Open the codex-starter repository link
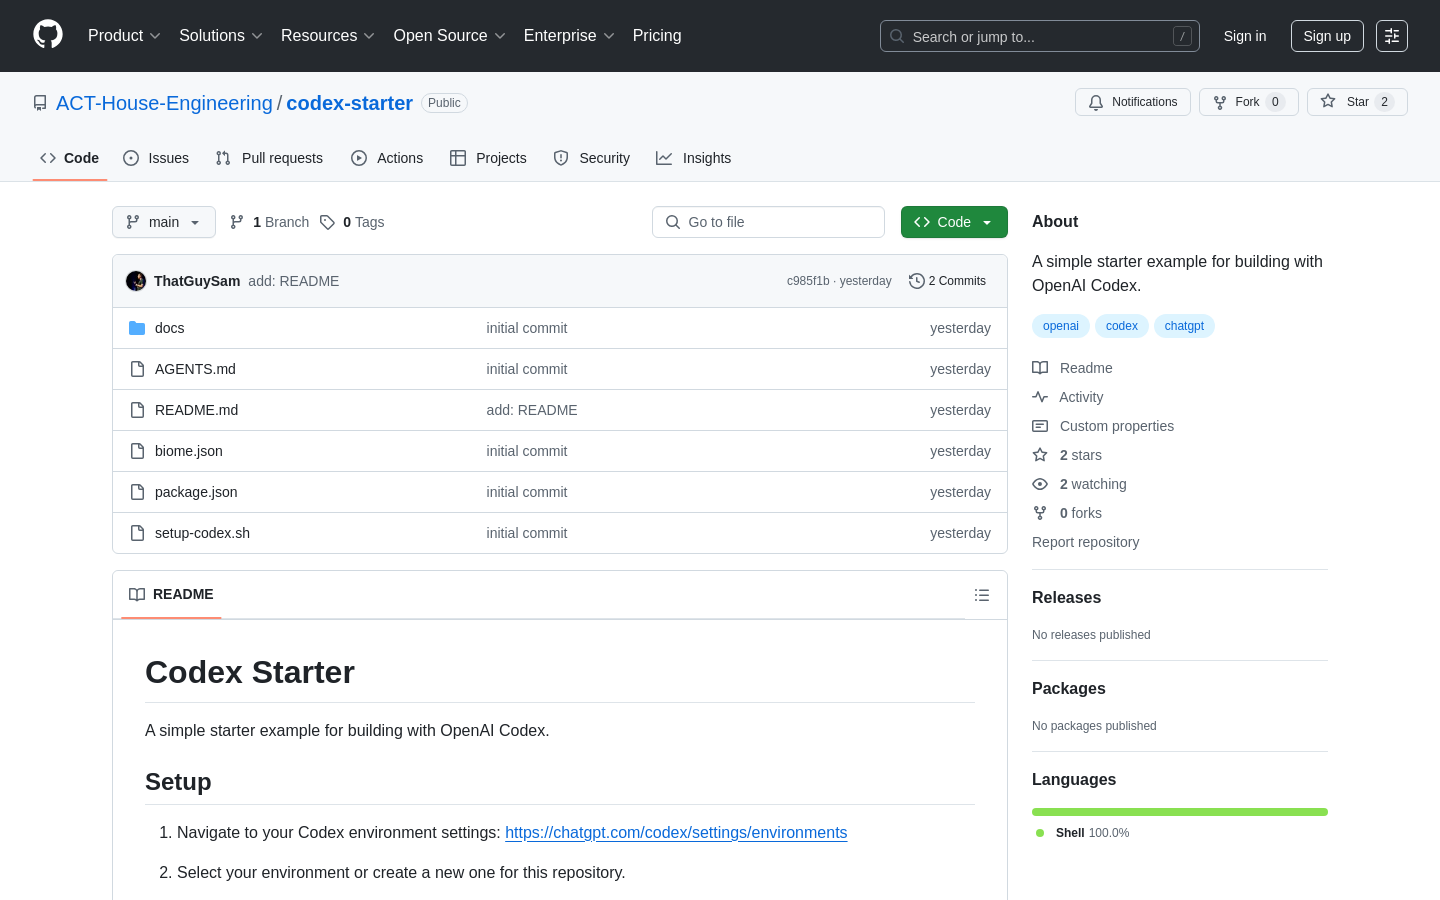Screen dimensions: 1440x900 [349, 103]
